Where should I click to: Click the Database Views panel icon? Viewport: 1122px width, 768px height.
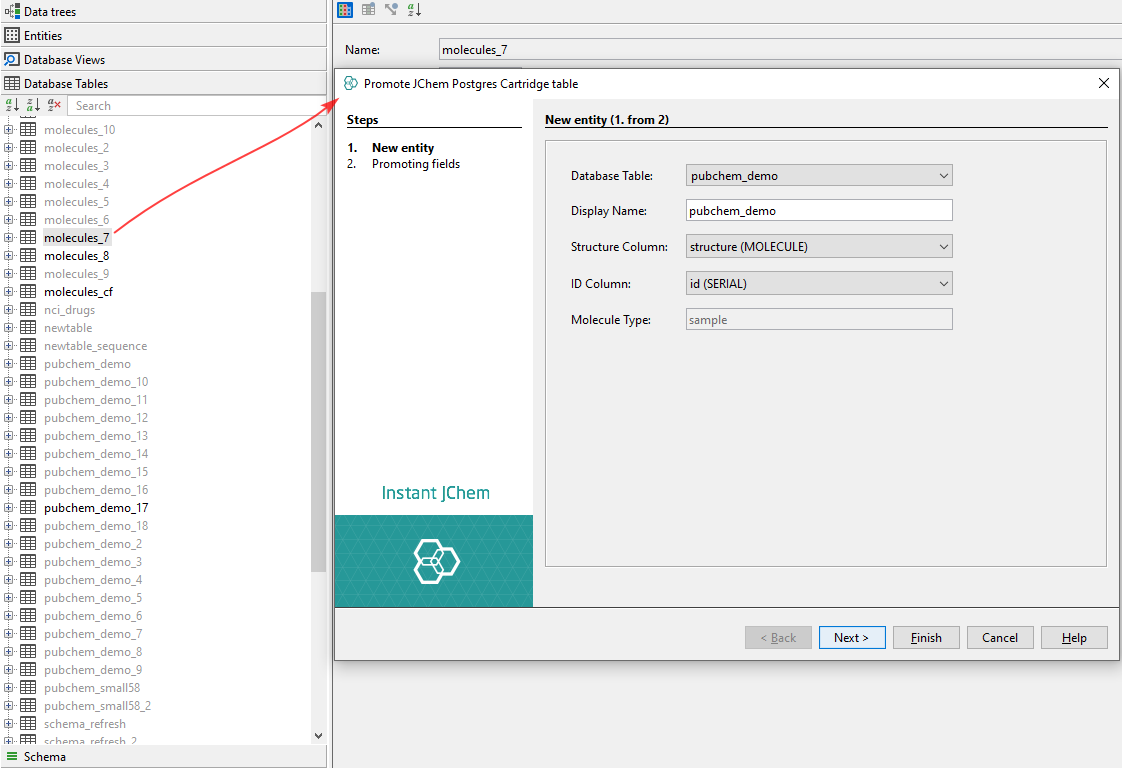pyautogui.click(x=11, y=59)
